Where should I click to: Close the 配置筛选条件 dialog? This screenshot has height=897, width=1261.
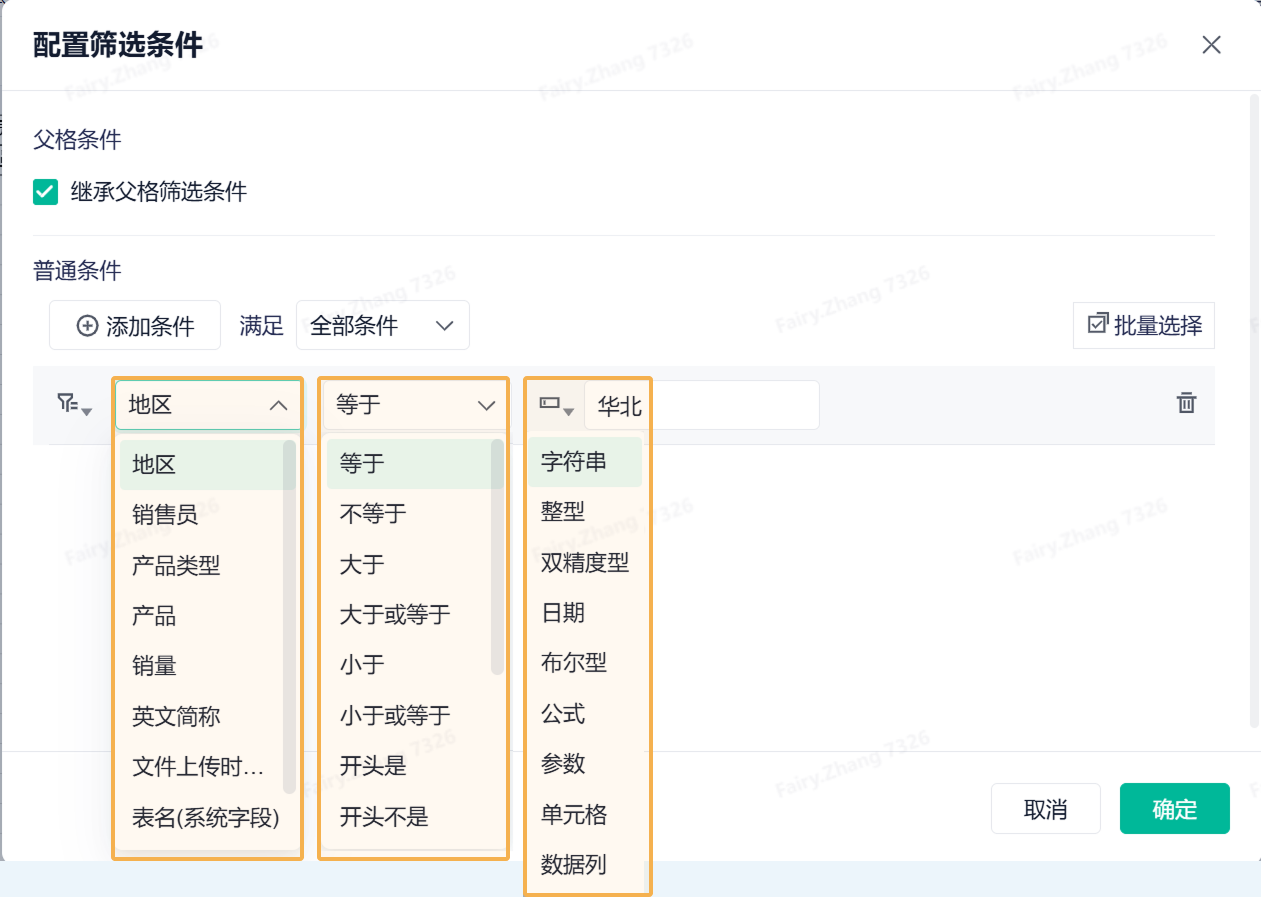tap(1211, 45)
